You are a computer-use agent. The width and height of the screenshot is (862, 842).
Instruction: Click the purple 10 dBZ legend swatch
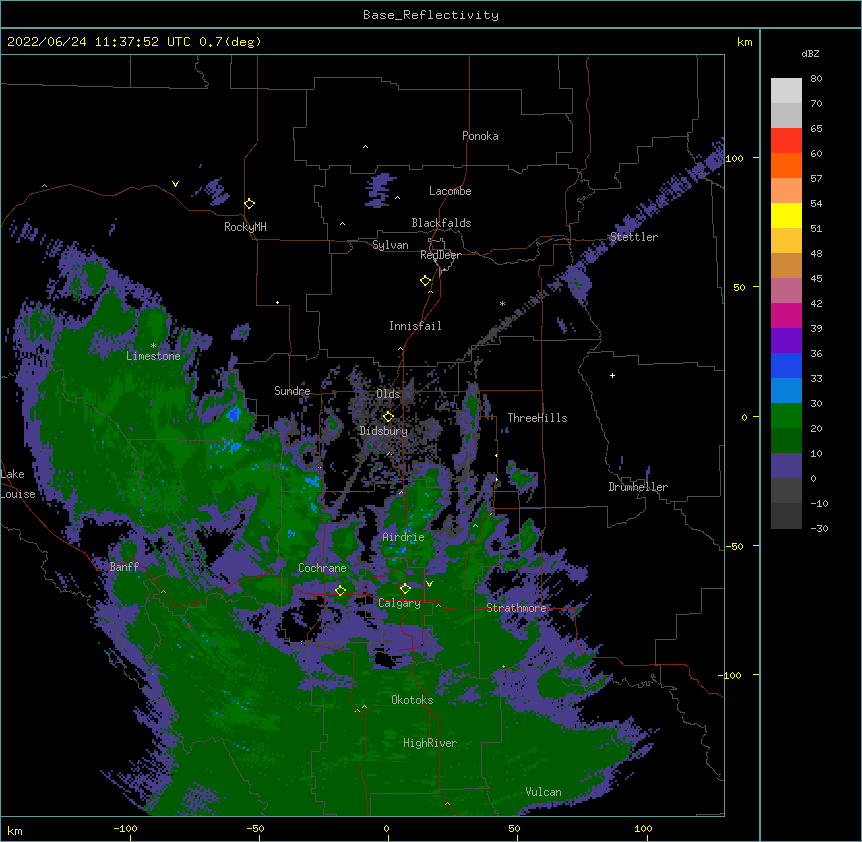coord(786,466)
